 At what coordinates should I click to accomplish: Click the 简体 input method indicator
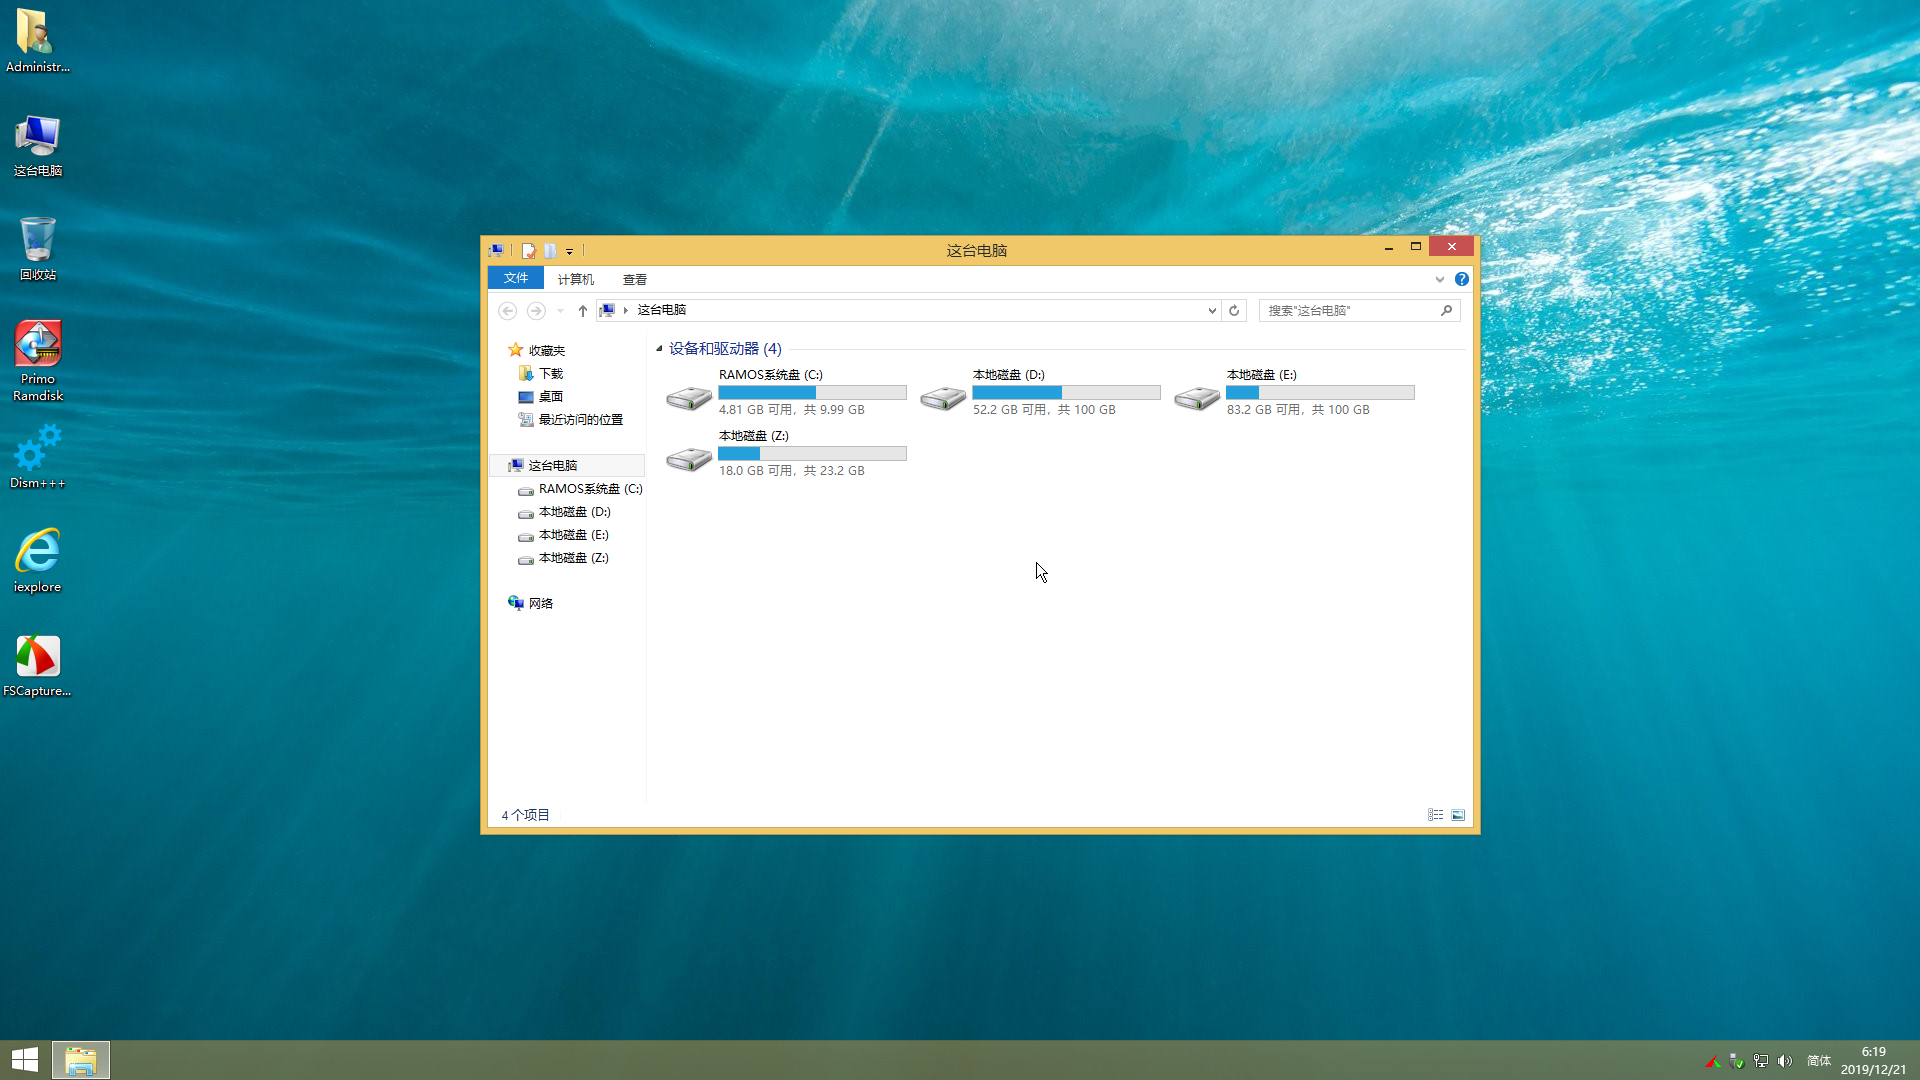pyautogui.click(x=1819, y=1062)
